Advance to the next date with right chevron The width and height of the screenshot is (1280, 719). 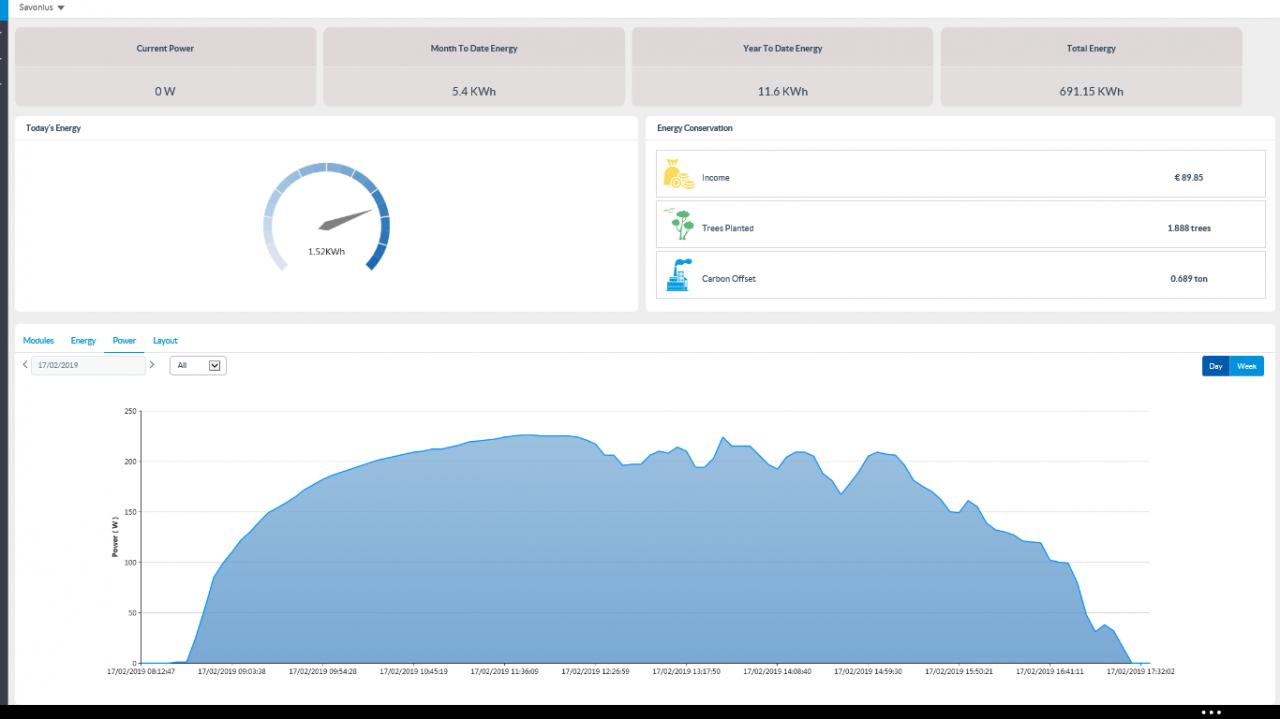click(x=152, y=365)
